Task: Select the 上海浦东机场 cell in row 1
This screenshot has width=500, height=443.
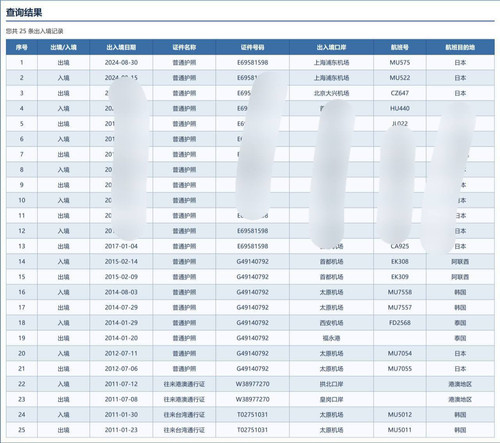Action: click(x=331, y=63)
